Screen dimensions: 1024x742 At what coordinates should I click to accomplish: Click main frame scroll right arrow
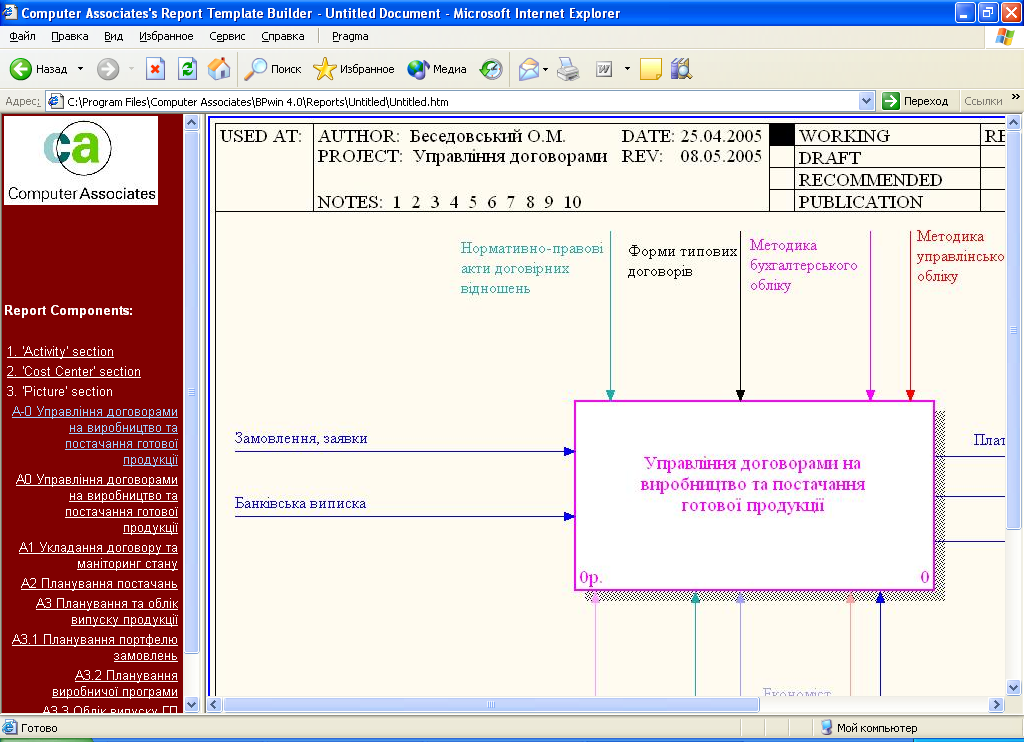tap(996, 704)
